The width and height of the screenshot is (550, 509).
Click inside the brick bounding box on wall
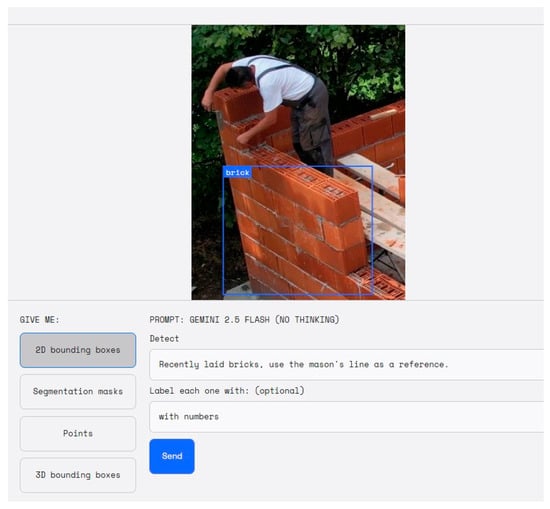coord(298,230)
